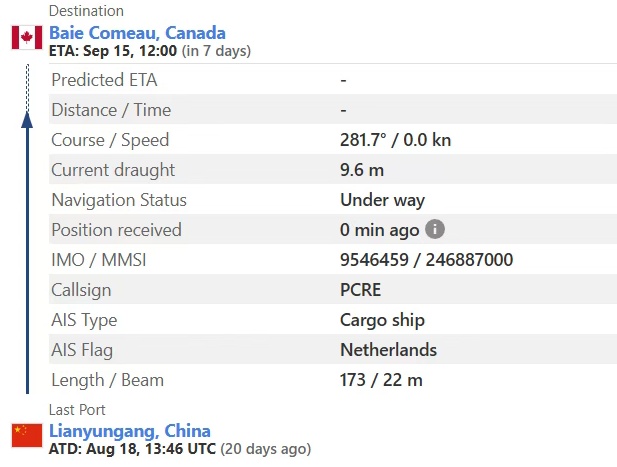The image size is (617, 467).
Task: Click the Current draught value 9.6 m
Action: [362, 170]
